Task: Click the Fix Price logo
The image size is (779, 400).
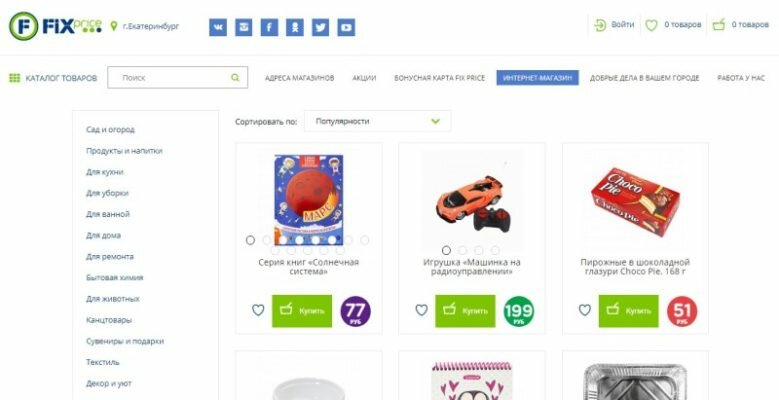Action: (55, 26)
